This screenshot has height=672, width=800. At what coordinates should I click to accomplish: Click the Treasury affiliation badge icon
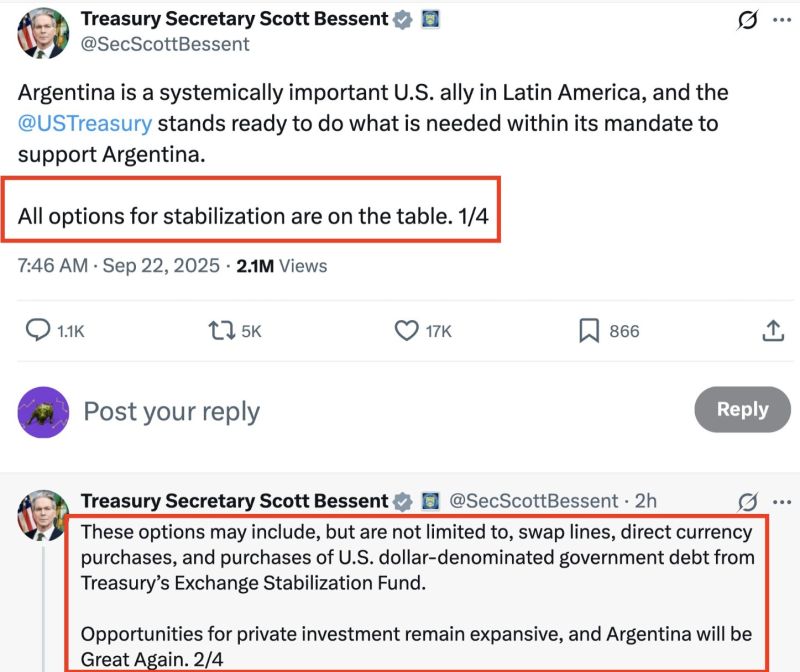(x=431, y=18)
